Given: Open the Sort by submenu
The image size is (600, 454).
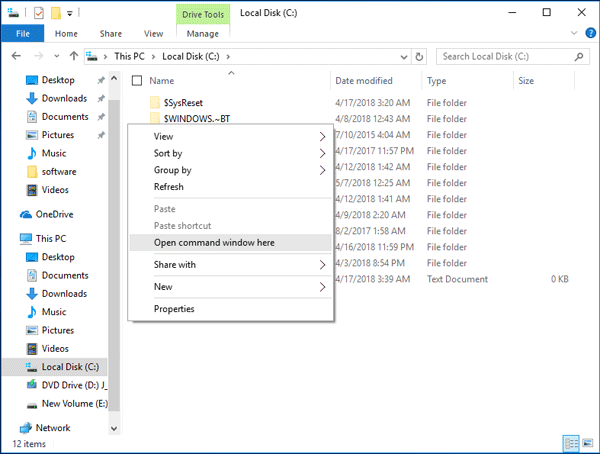Looking at the screenshot, I should (x=231, y=154).
